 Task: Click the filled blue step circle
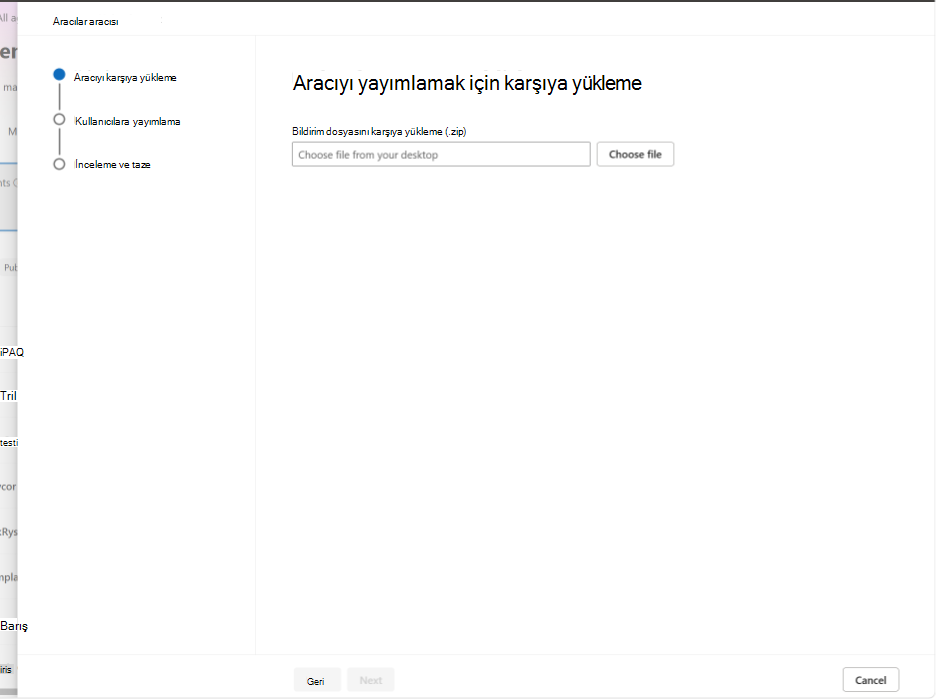point(59,75)
